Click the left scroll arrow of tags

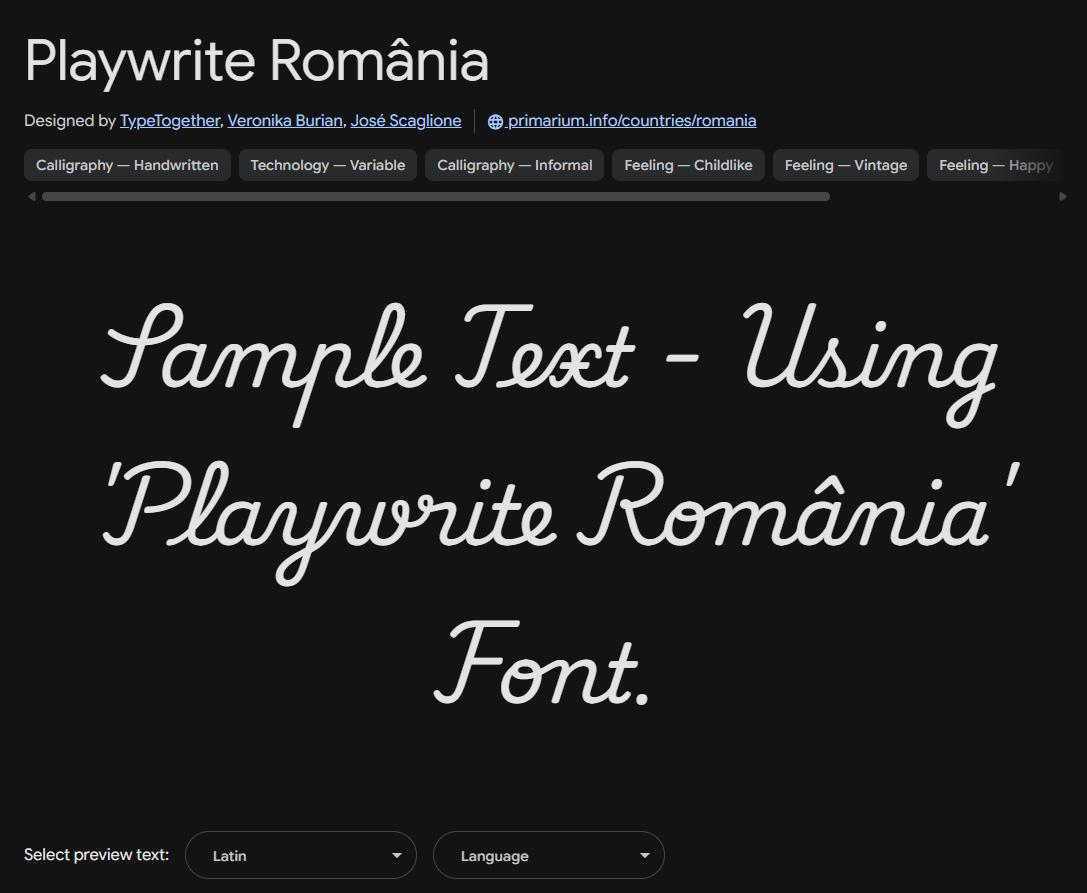tap(31, 197)
